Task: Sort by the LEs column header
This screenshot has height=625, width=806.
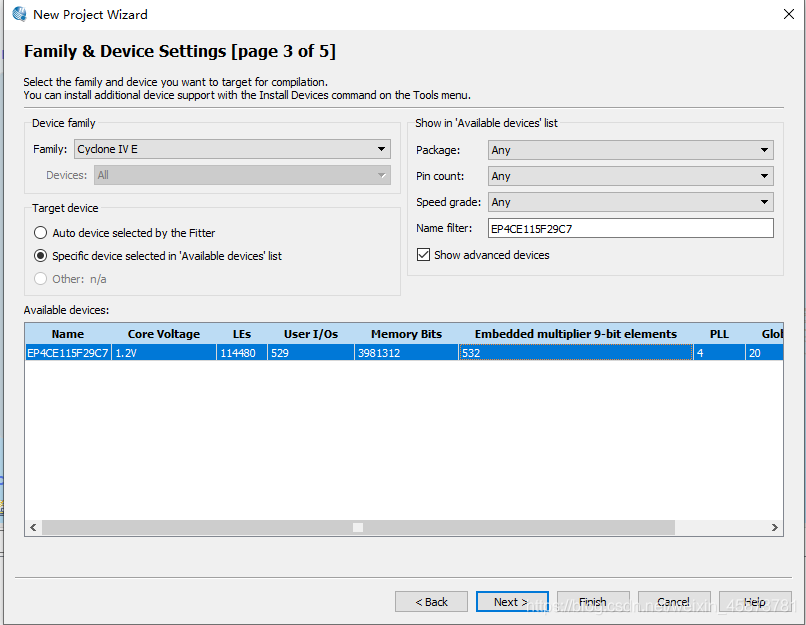Action: [242, 334]
